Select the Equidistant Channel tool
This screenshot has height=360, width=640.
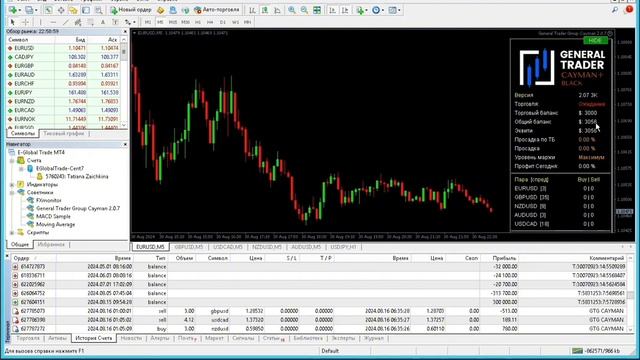(x=78, y=22)
